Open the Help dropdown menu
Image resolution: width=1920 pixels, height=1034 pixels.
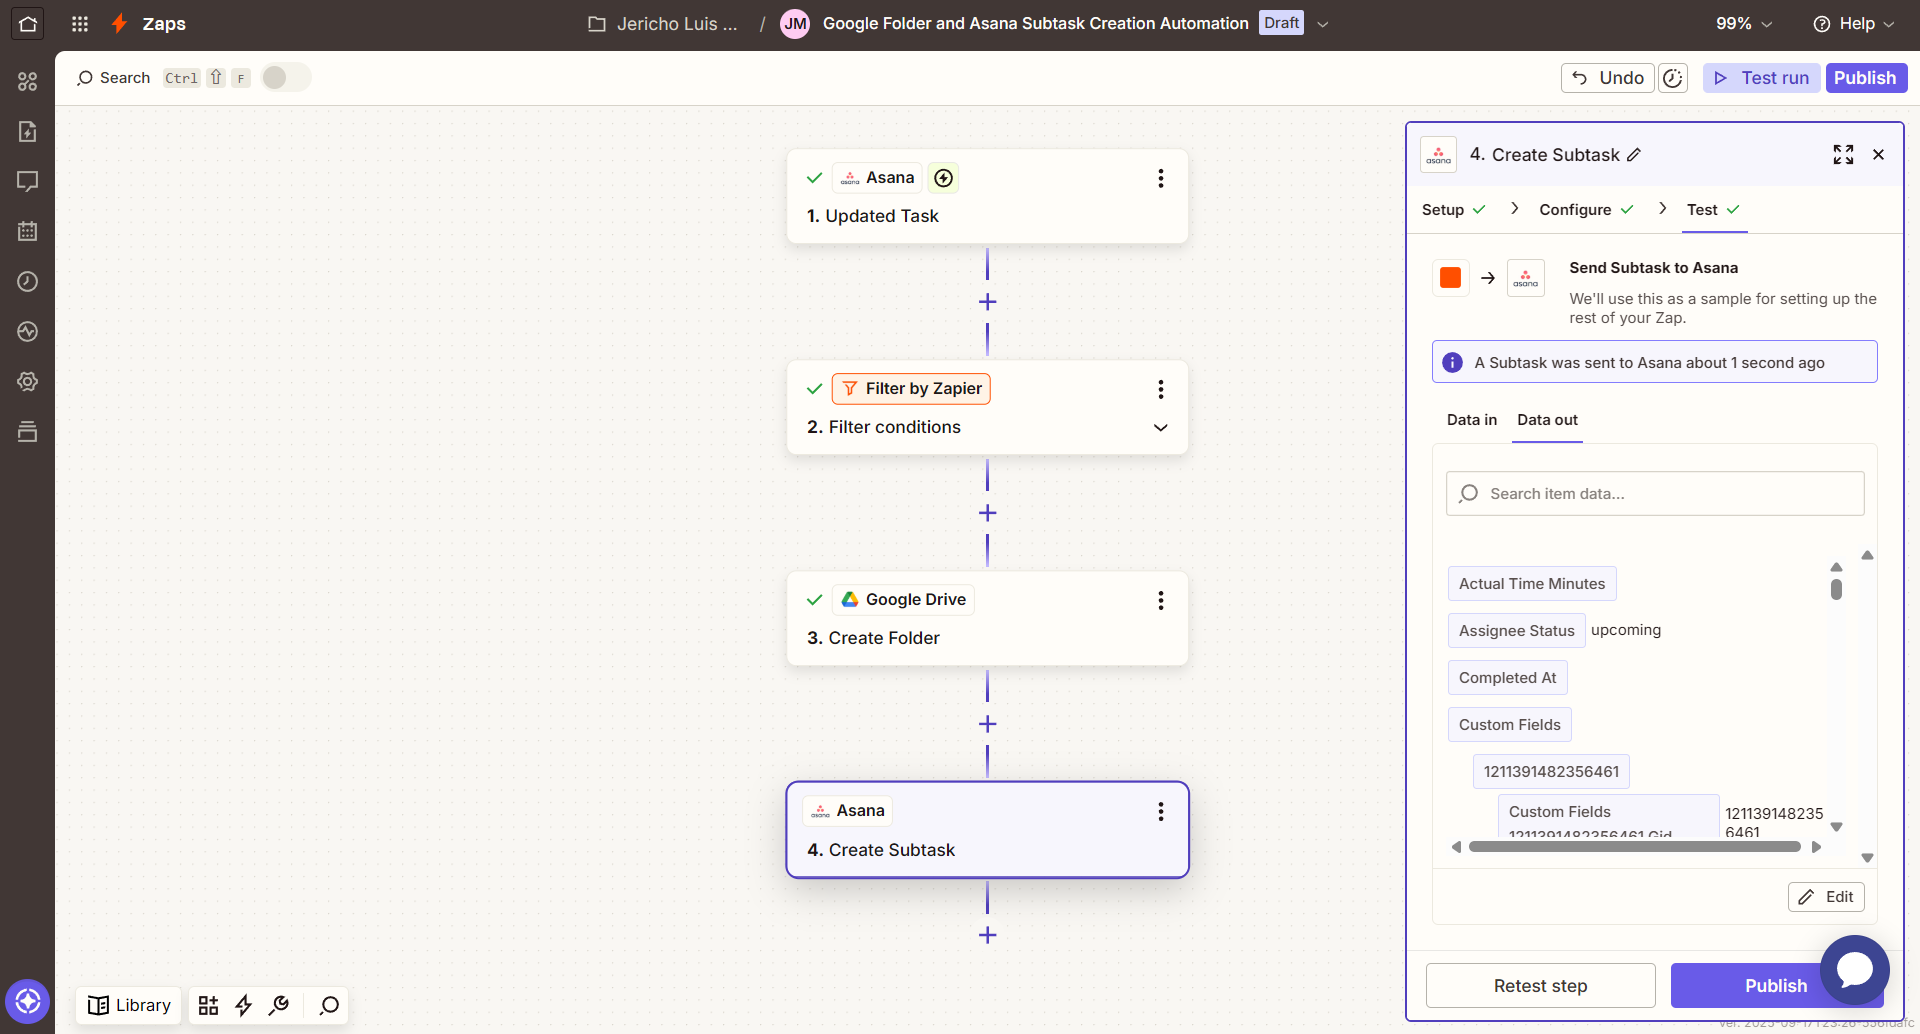[x=1853, y=24]
